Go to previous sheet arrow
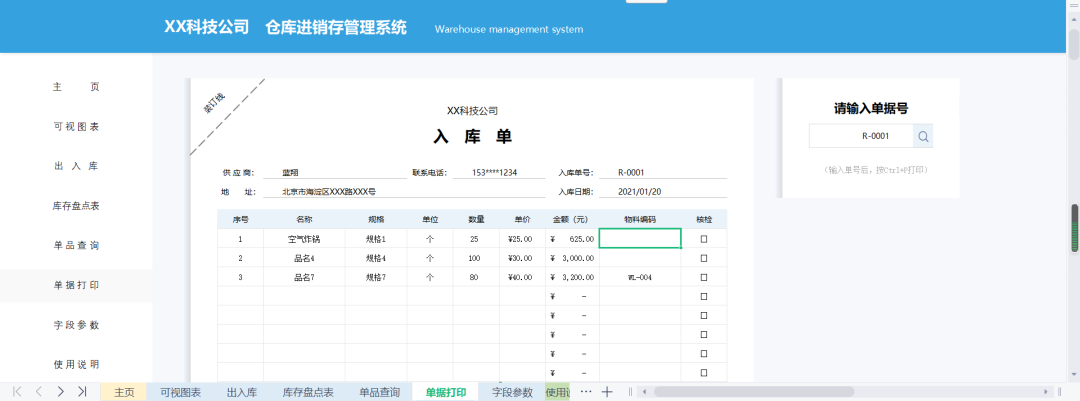The width and height of the screenshot is (1080, 401). point(39,392)
